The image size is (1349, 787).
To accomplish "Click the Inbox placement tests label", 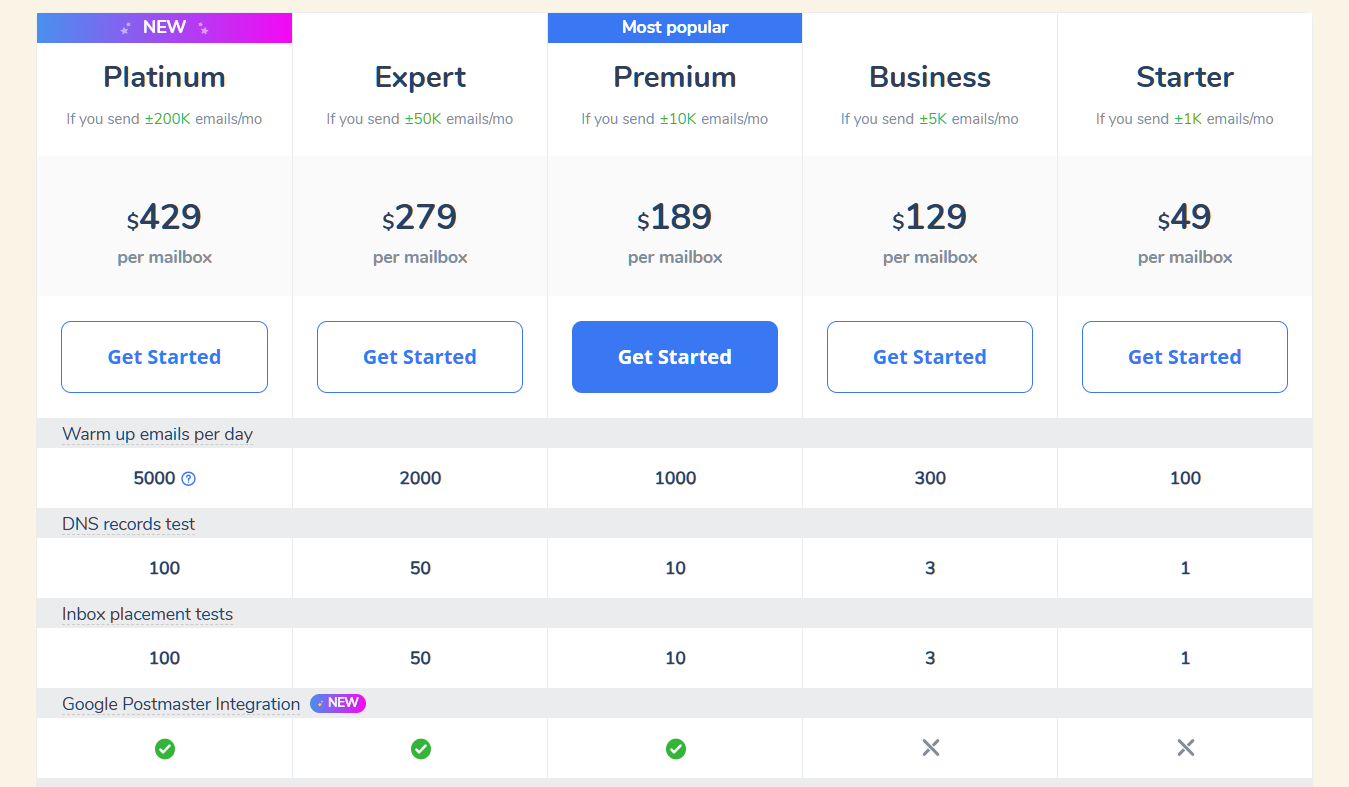I will (148, 614).
